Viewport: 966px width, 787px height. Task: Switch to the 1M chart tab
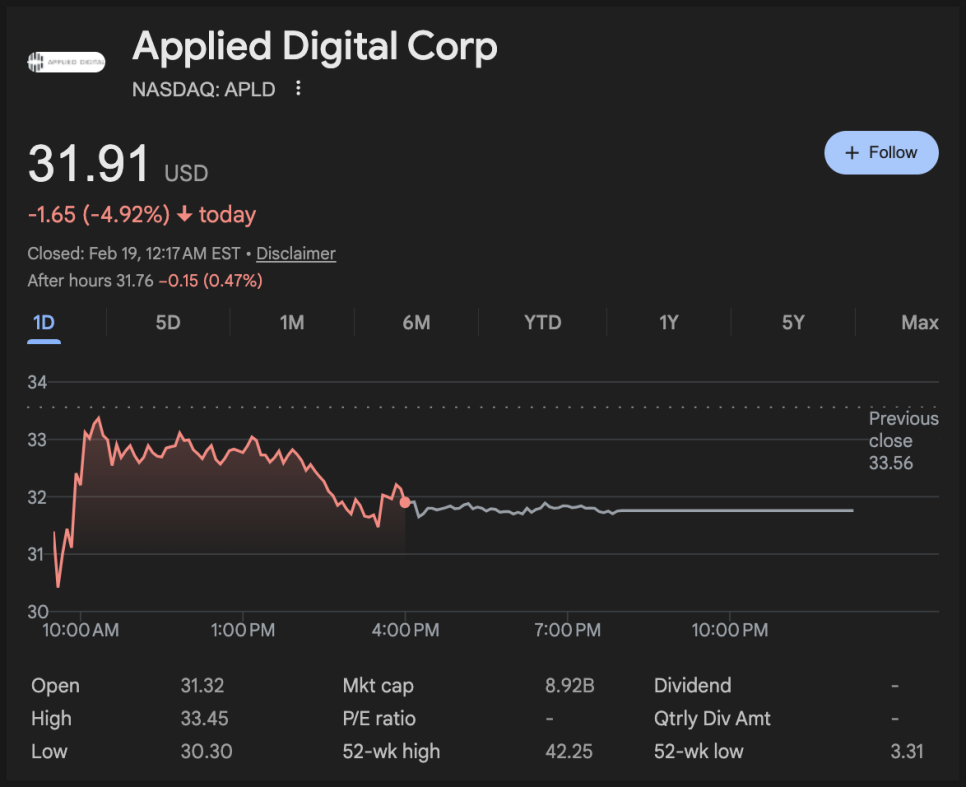(x=292, y=323)
